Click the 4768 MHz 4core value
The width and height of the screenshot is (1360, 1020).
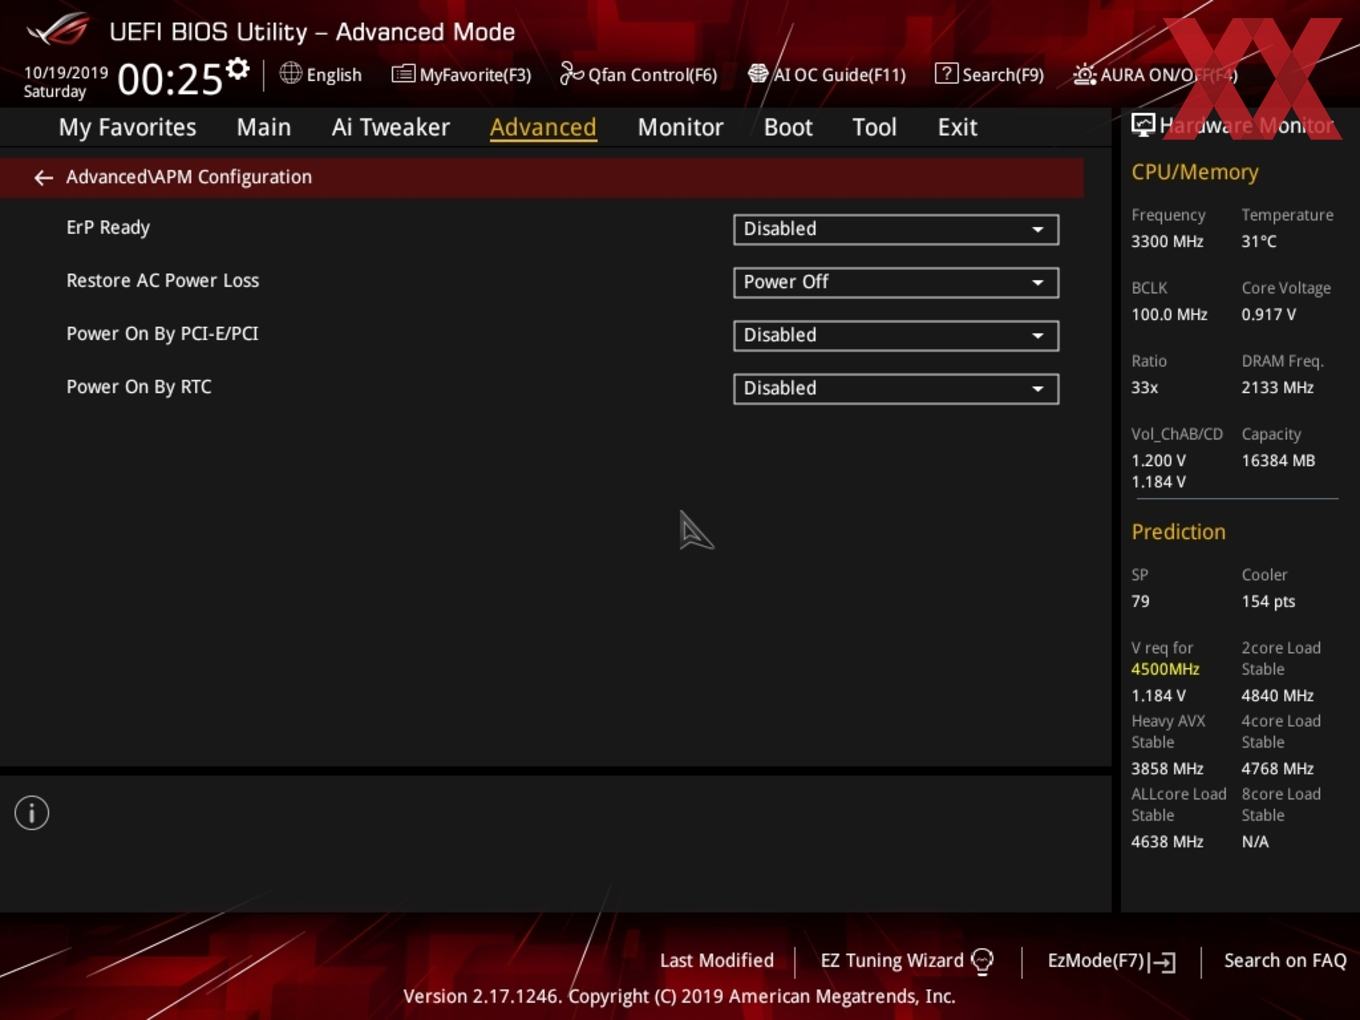coord(1277,769)
